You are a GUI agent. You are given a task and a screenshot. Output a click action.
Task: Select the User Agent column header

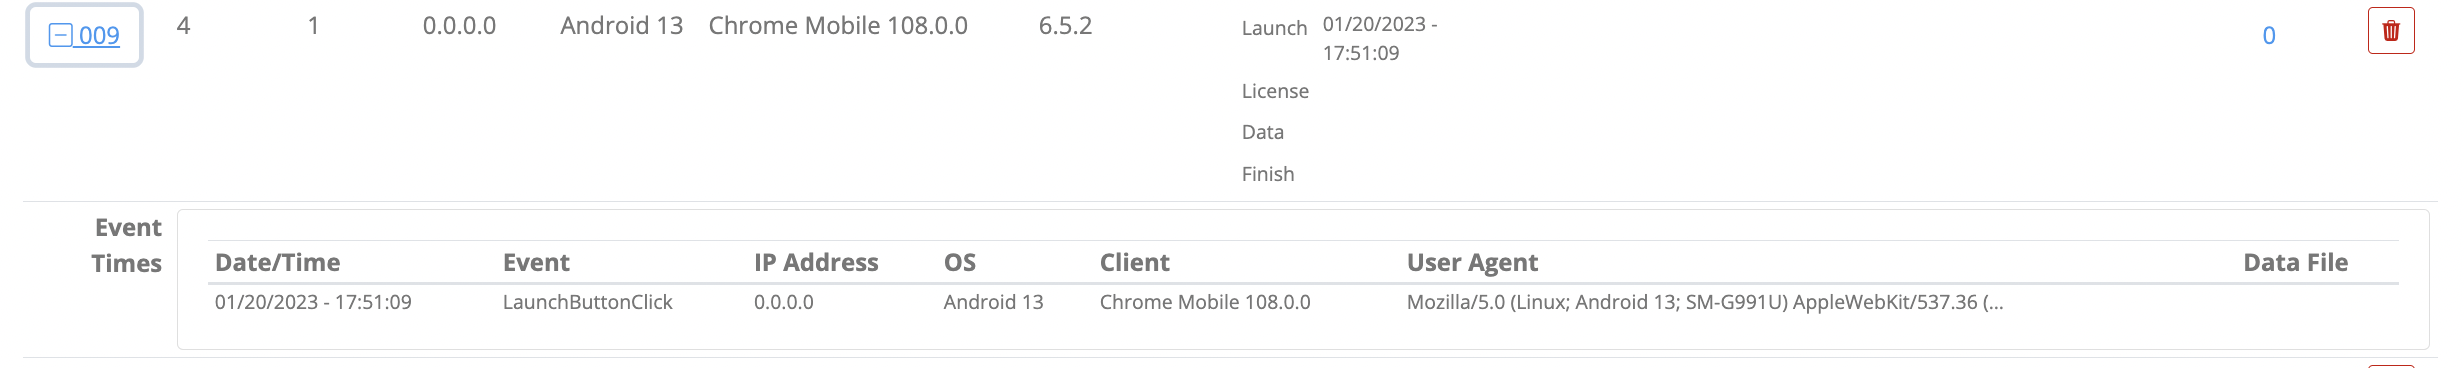(1472, 263)
